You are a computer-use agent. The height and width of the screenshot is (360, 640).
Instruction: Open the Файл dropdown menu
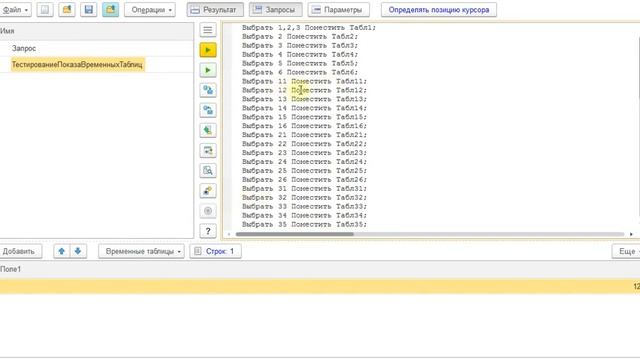15,9
